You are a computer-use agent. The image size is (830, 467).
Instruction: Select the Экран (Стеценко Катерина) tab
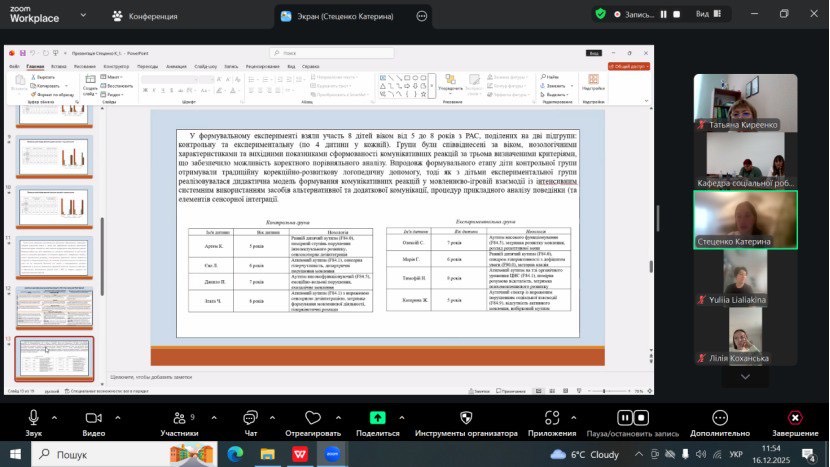343,16
